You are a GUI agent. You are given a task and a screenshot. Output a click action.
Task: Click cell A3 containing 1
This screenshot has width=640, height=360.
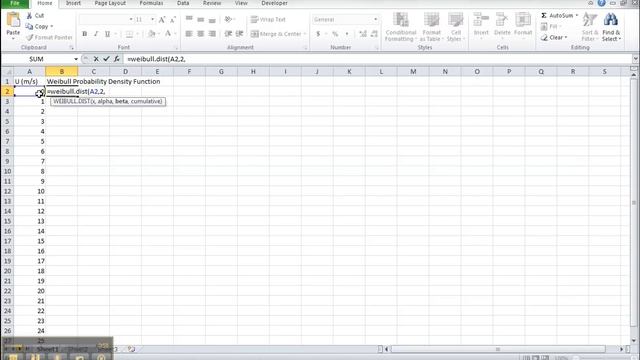tap(29, 101)
